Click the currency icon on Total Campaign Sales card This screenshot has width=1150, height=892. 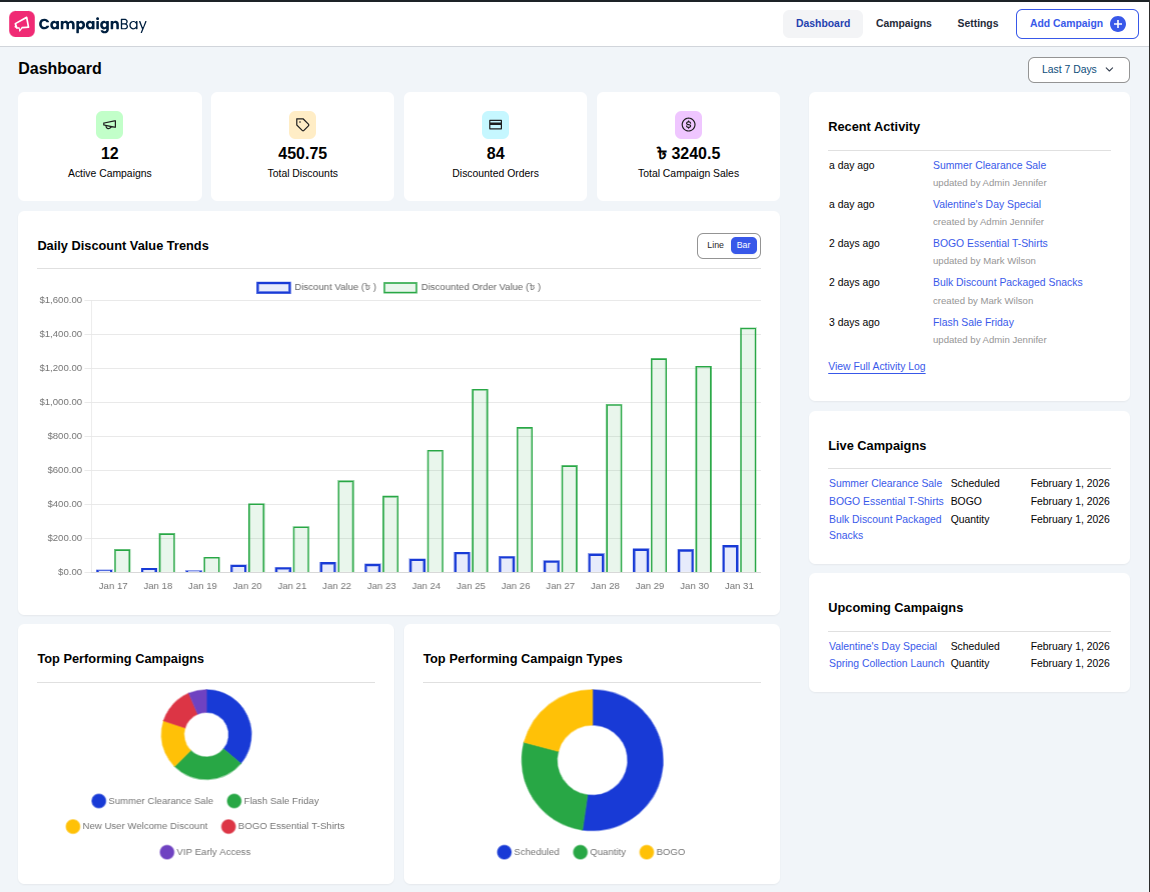688,124
